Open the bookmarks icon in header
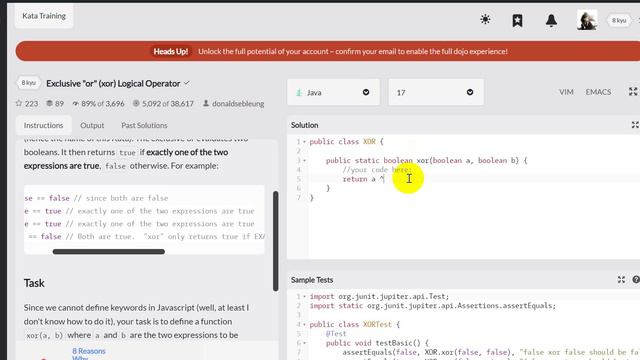The width and height of the screenshot is (640, 360). tap(518, 20)
